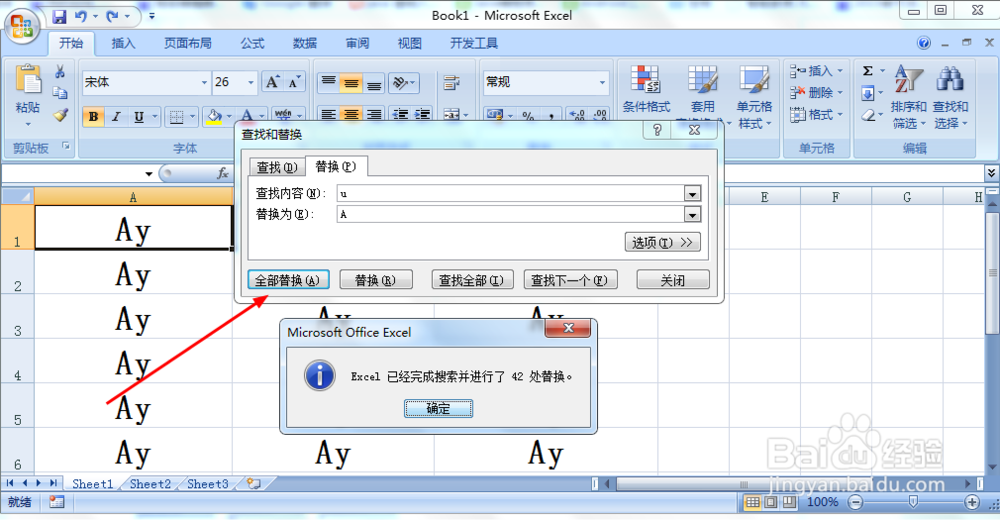Click 格式 format cells button
1000x520 pixels.
[x=816, y=115]
